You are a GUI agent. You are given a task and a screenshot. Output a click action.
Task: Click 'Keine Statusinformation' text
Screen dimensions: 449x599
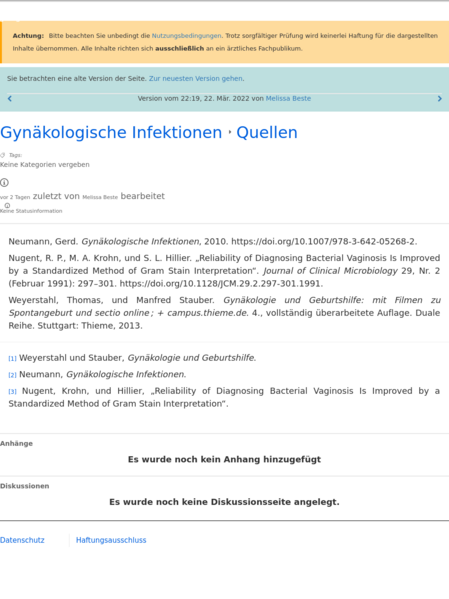pyautogui.click(x=31, y=211)
